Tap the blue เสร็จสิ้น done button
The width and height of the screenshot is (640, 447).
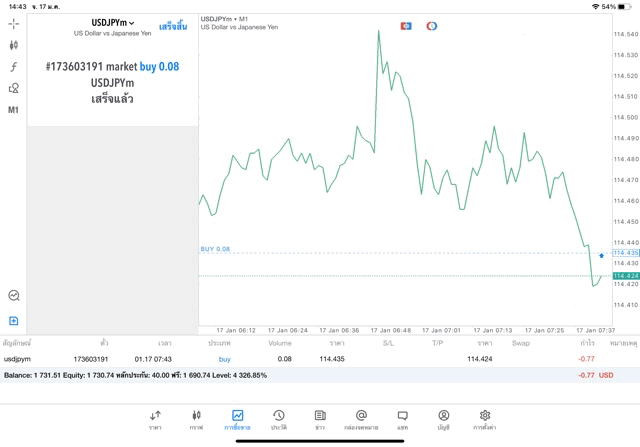pyautogui.click(x=173, y=27)
